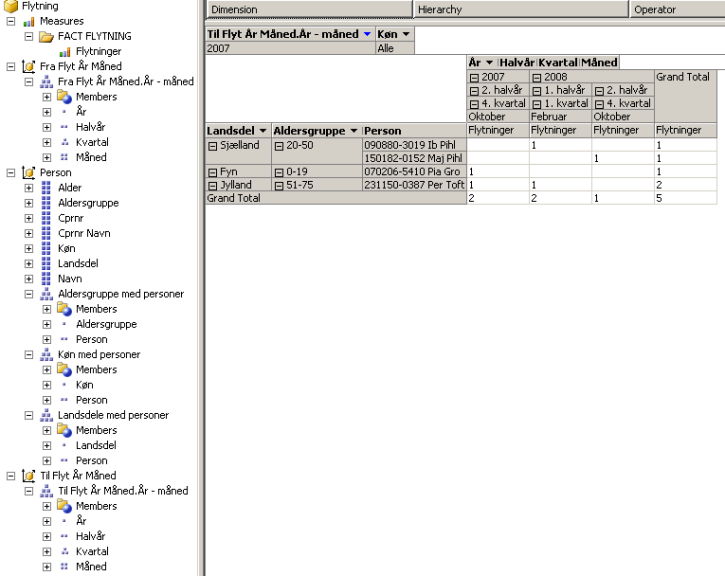Click the Hierarchy filter column header
This screenshot has width=725, height=576.
[521, 9]
